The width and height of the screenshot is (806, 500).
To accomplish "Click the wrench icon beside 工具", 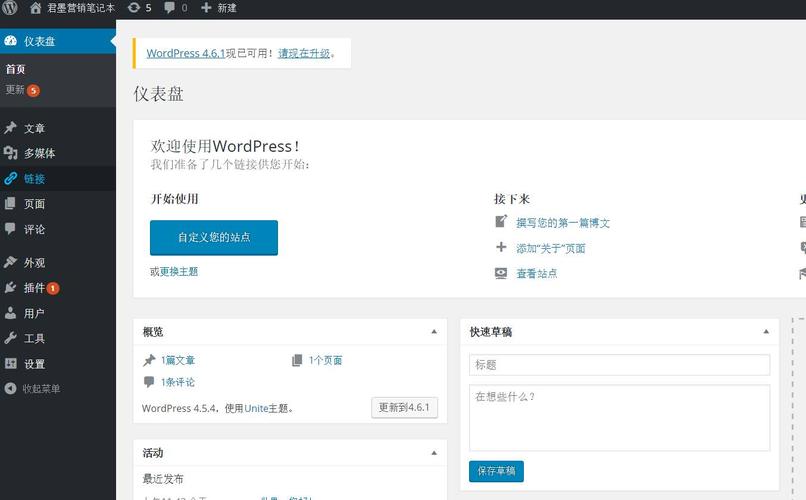I will [10, 338].
